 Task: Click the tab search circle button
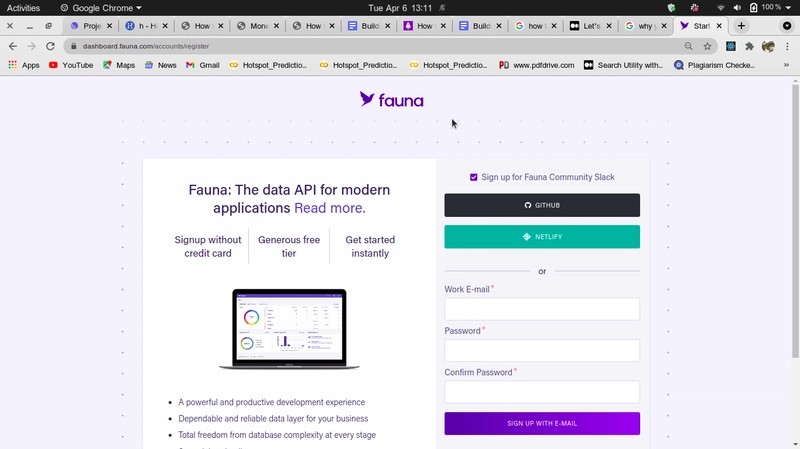pyautogui.click(x=787, y=26)
